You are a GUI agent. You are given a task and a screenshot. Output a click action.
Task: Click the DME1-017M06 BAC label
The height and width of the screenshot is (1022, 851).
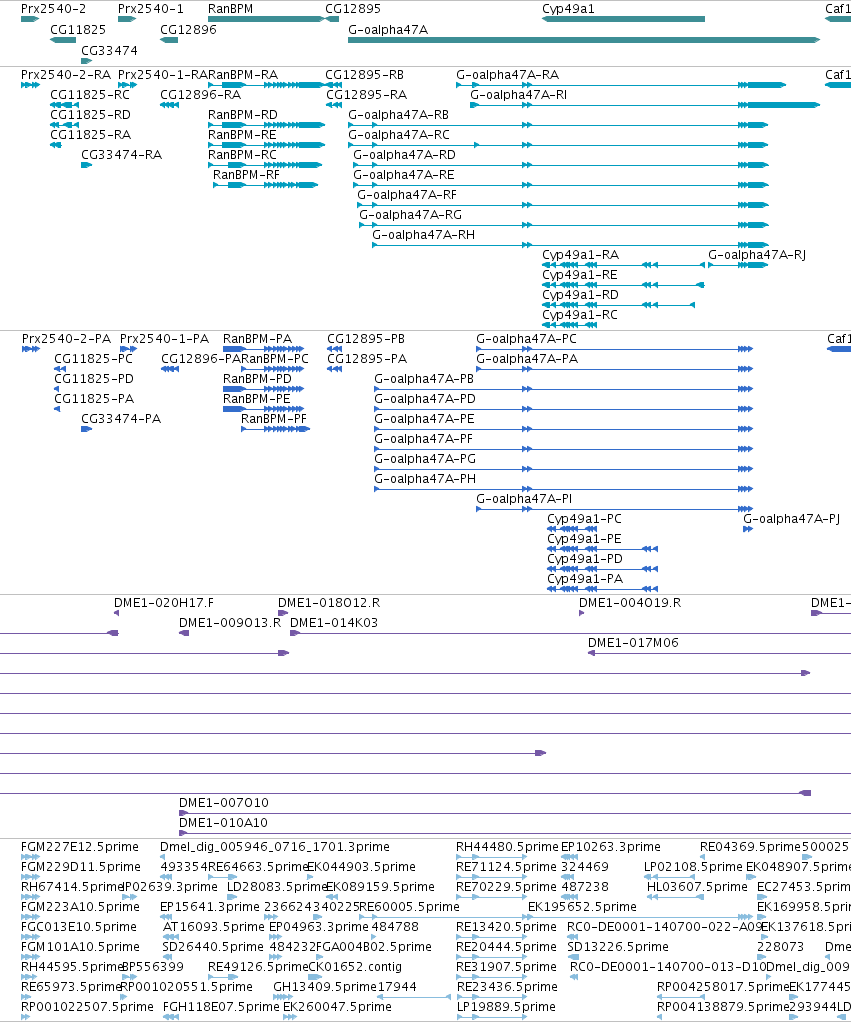(633, 643)
